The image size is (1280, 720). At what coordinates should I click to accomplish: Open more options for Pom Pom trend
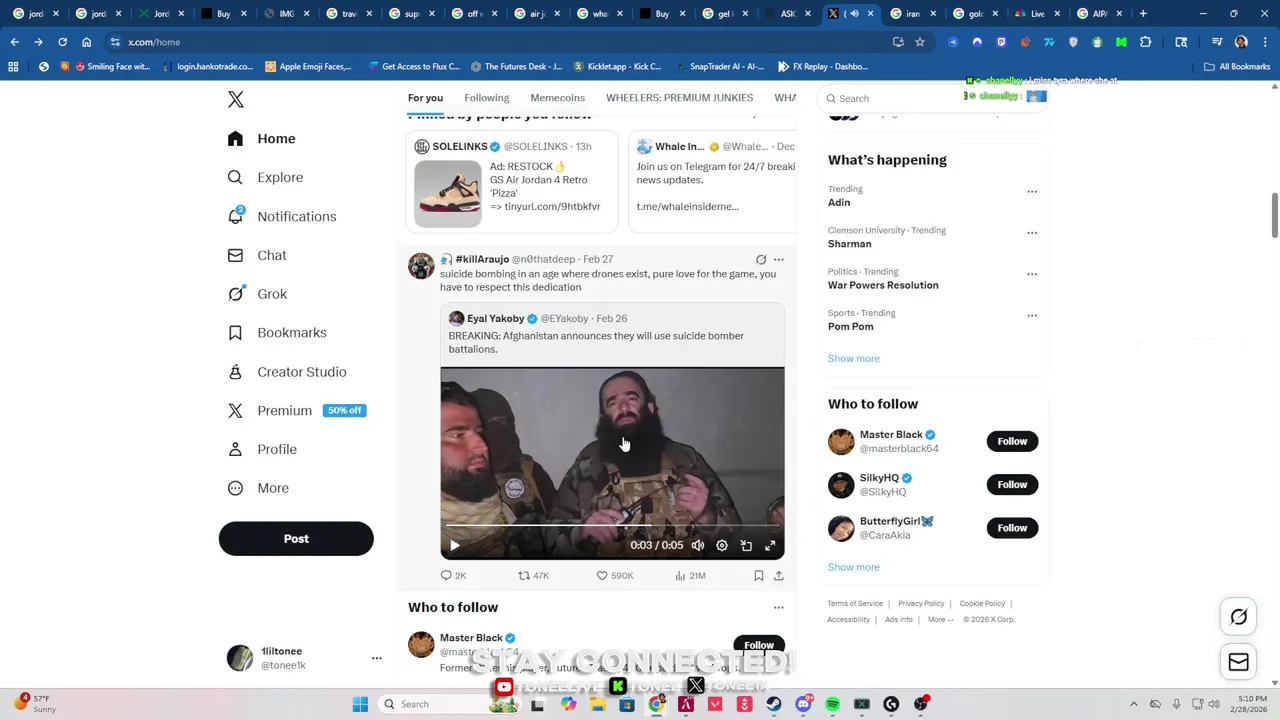tap(1032, 315)
